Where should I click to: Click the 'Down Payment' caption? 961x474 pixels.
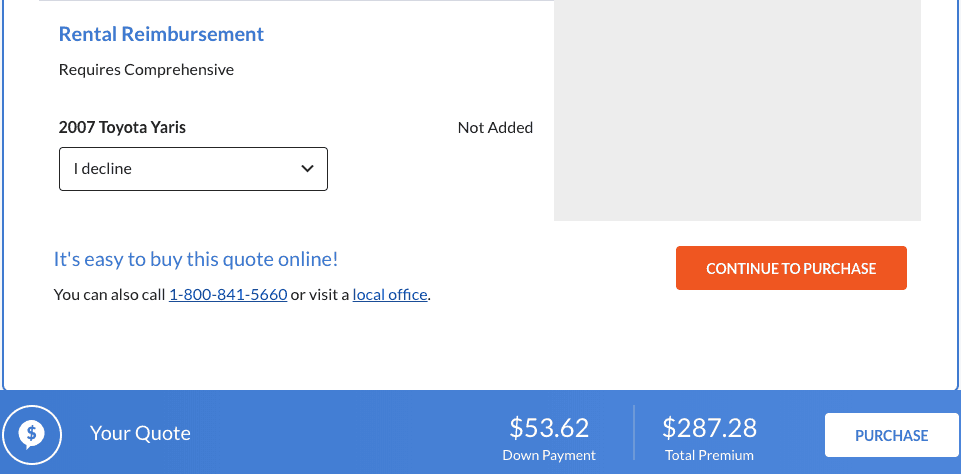(549, 456)
